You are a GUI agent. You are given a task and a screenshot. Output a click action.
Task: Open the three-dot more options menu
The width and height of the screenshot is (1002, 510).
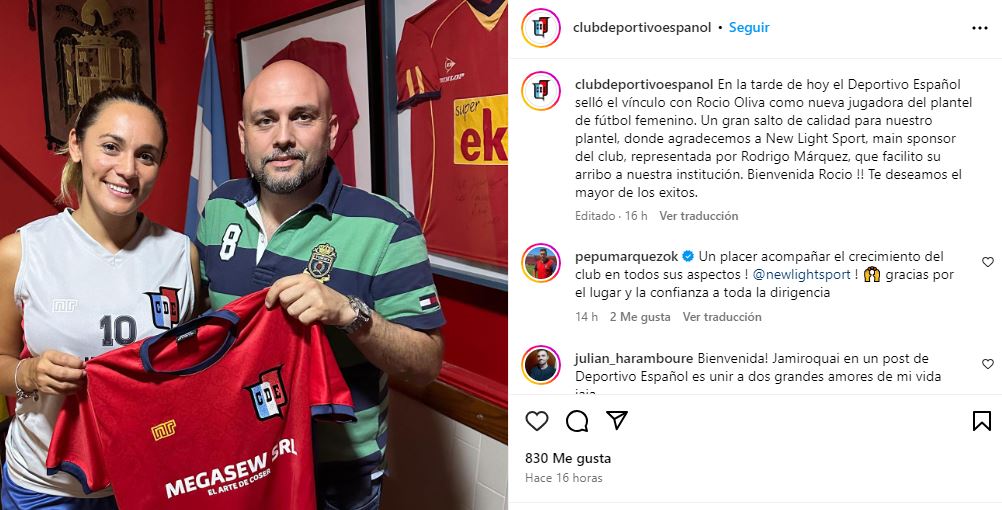click(980, 28)
